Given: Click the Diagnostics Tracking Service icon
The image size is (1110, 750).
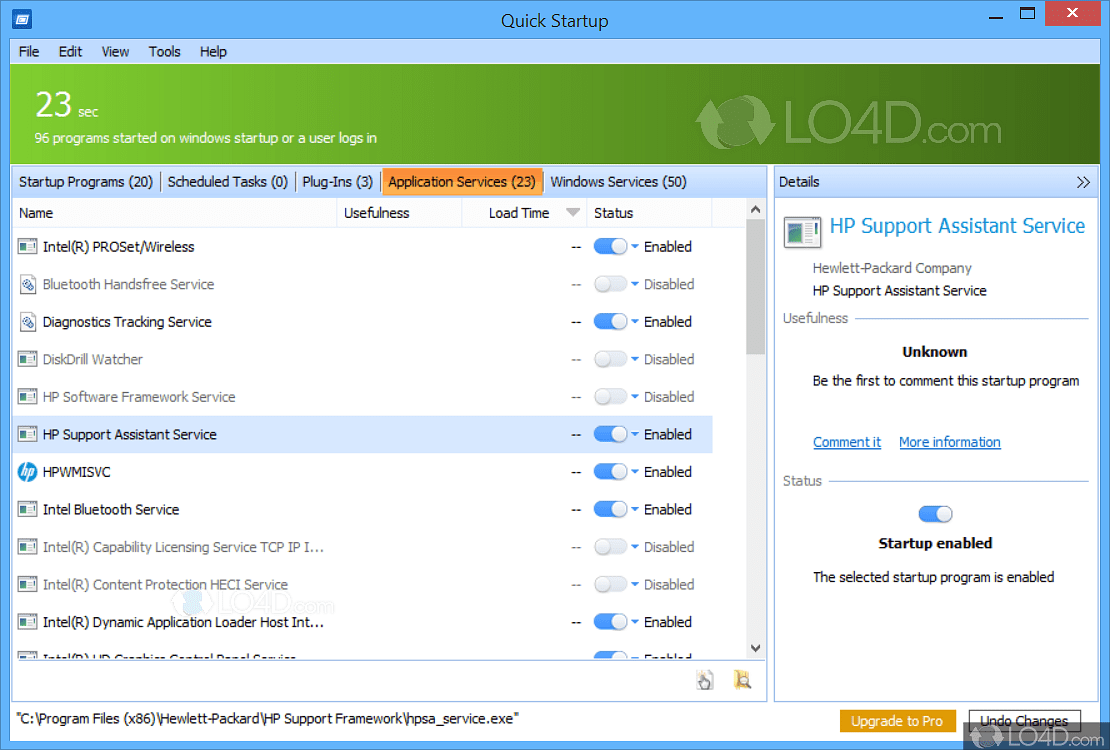Looking at the screenshot, I should point(28,322).
